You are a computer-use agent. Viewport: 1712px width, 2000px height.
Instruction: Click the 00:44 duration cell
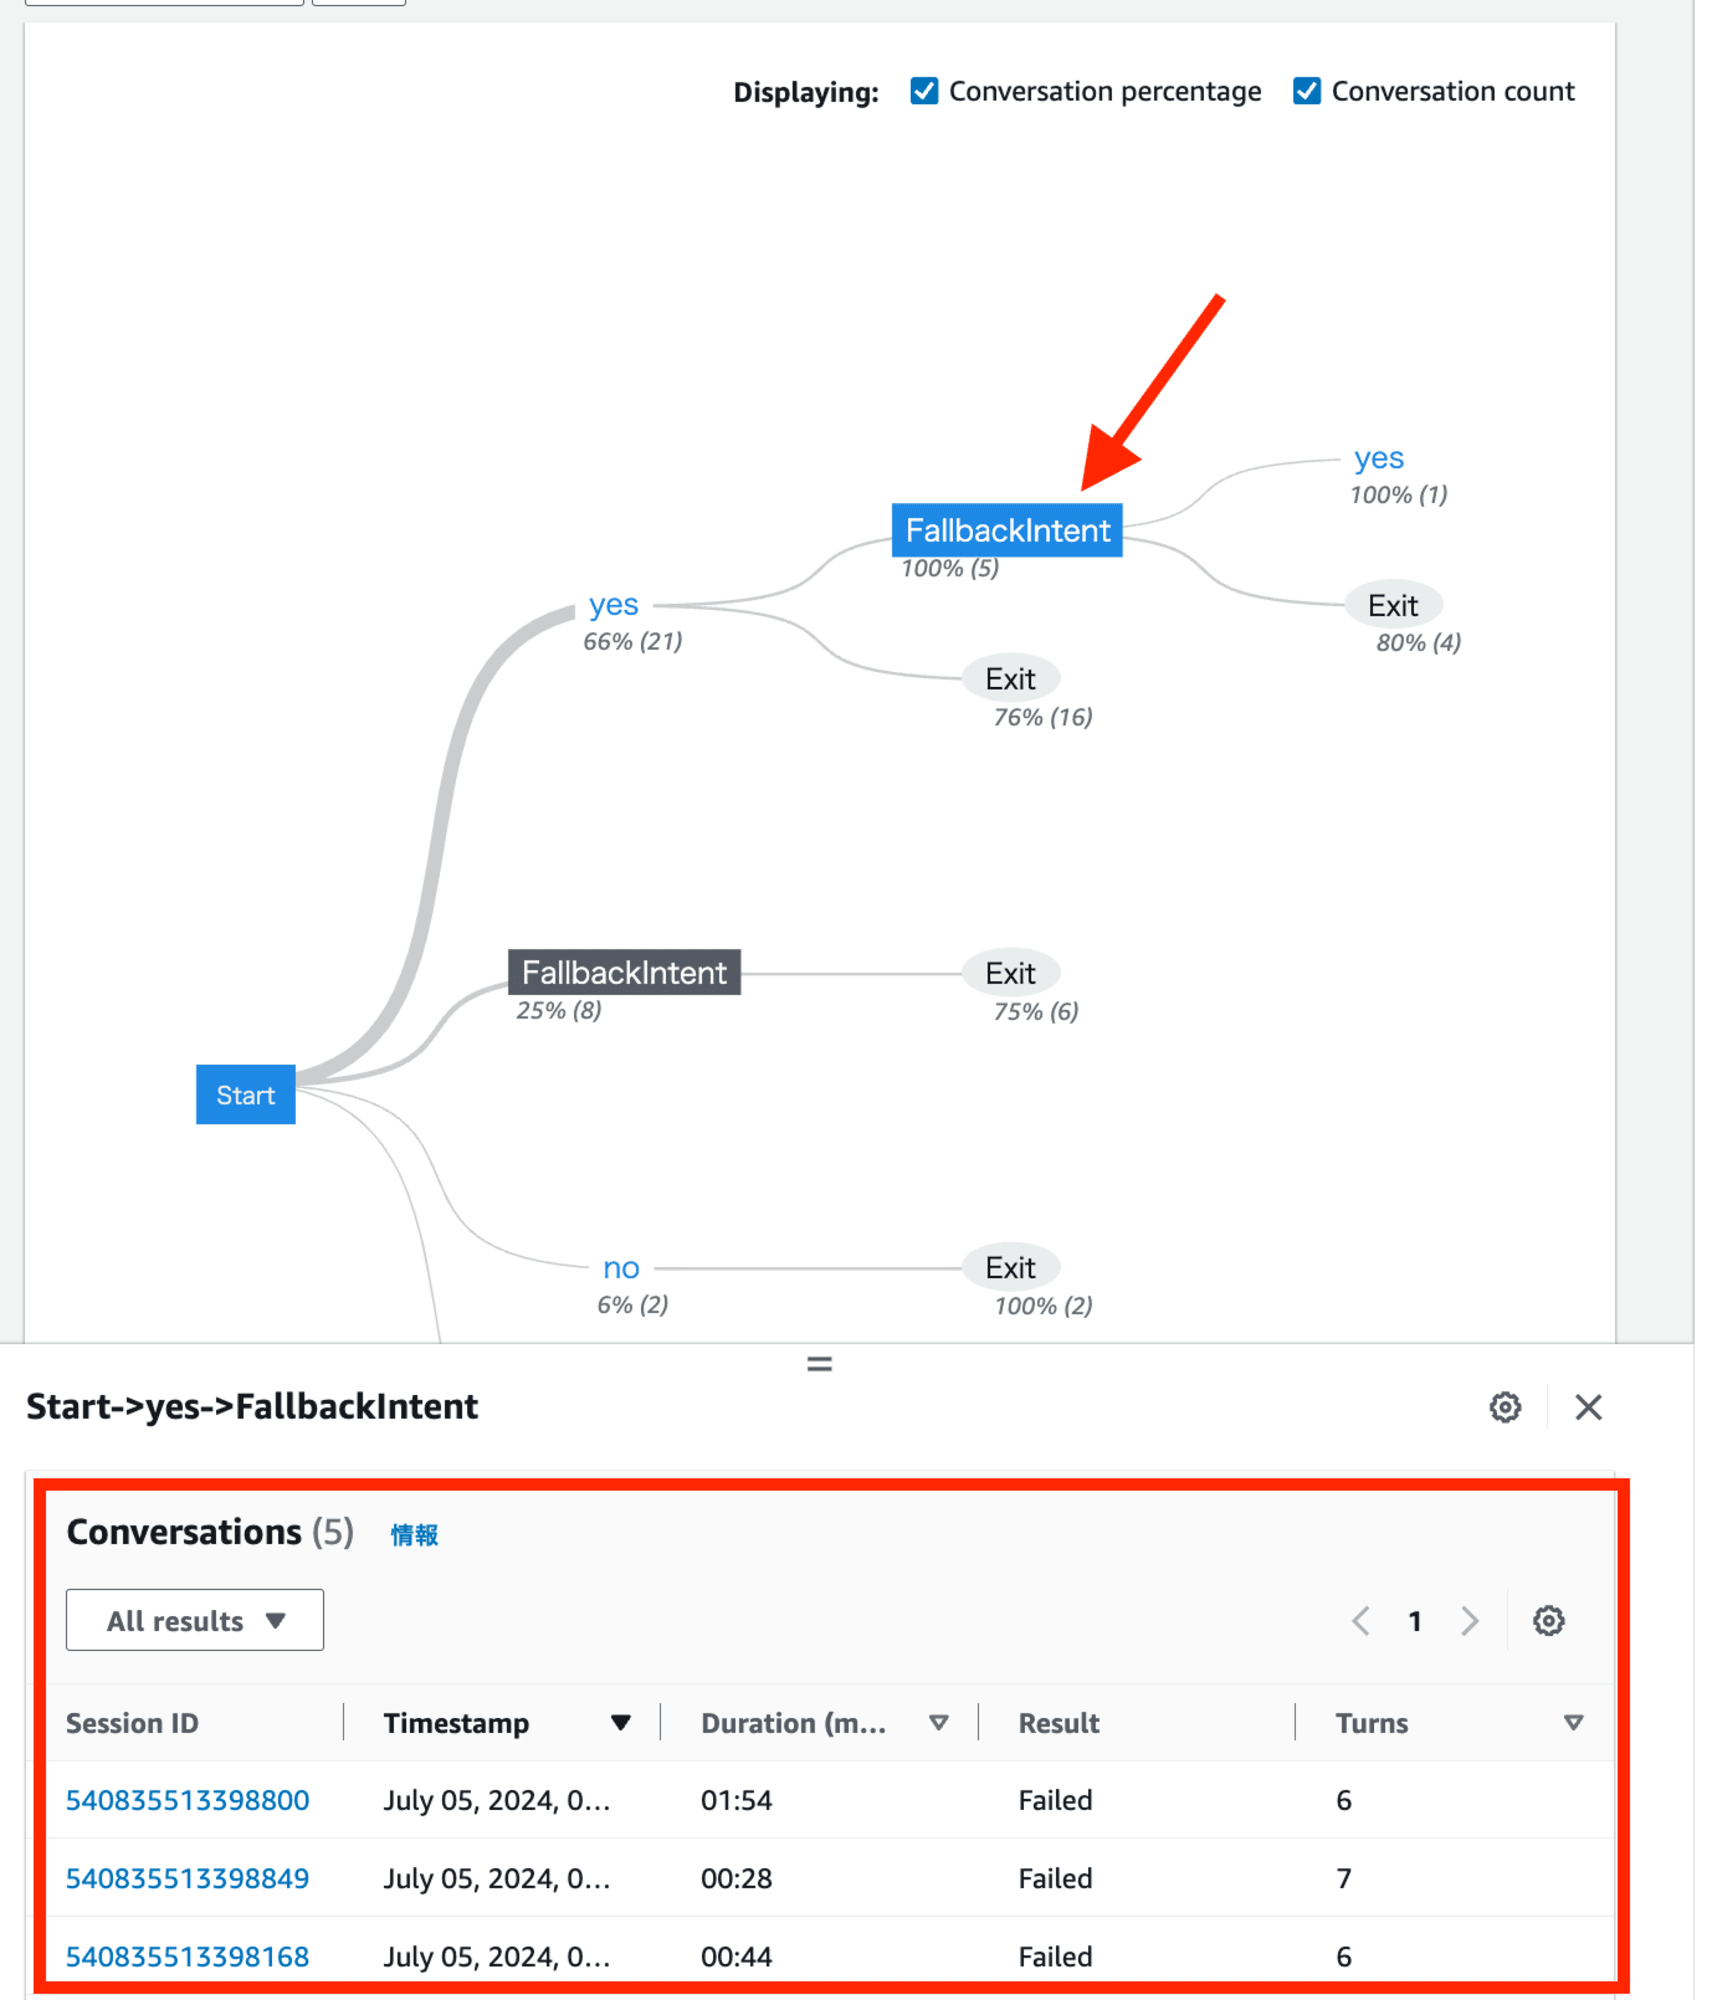(x=736, y=1956)
